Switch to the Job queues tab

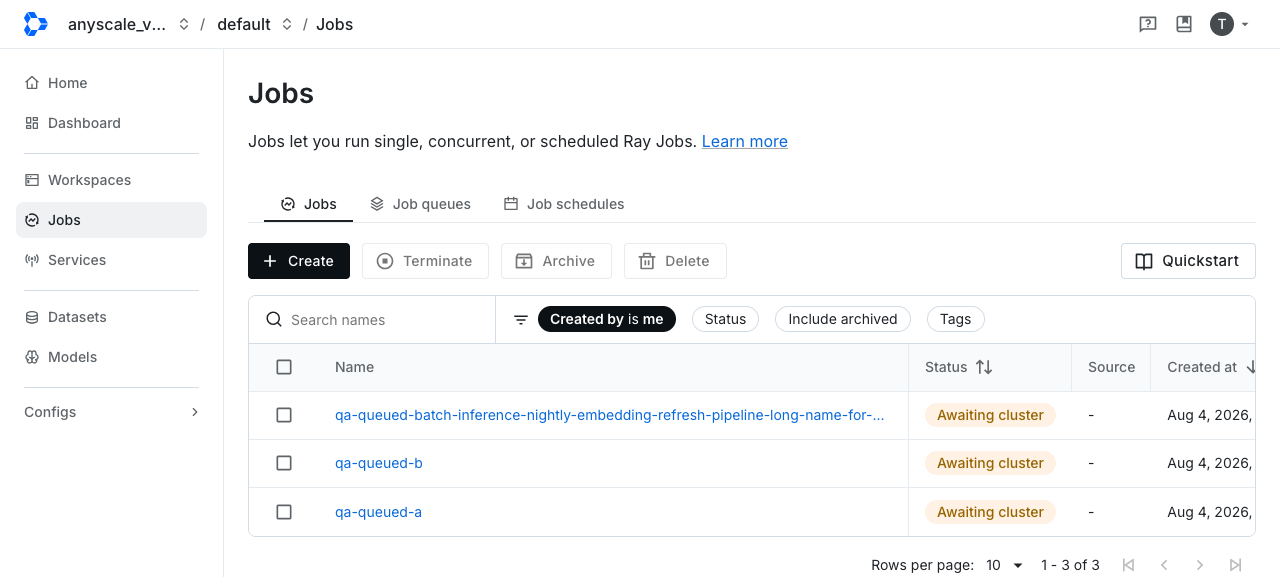(420, 204)
